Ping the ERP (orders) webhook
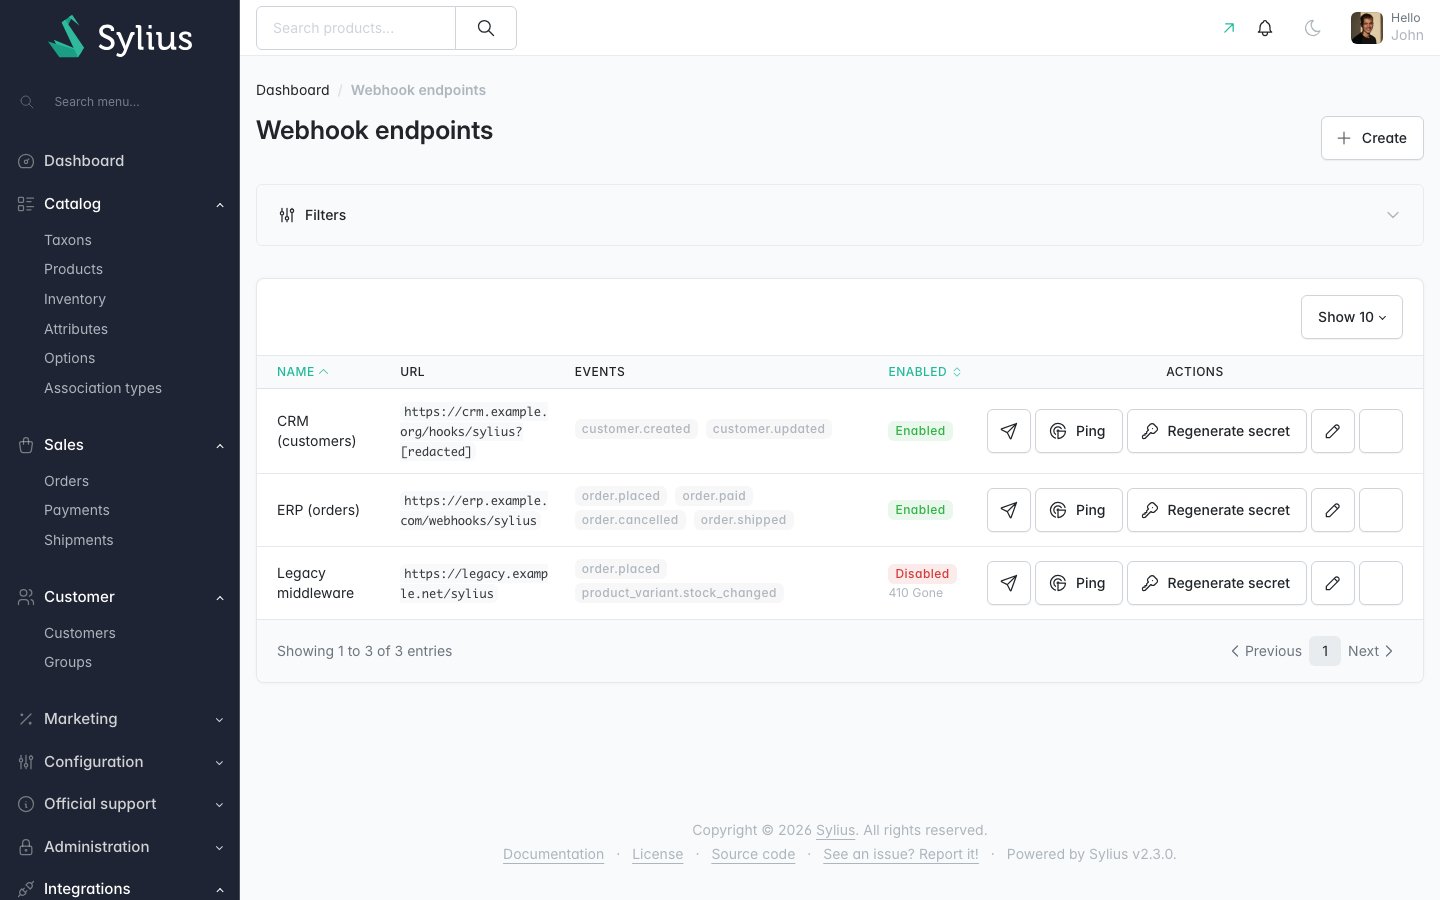1440x900 pixels. tap(1079, 510)
